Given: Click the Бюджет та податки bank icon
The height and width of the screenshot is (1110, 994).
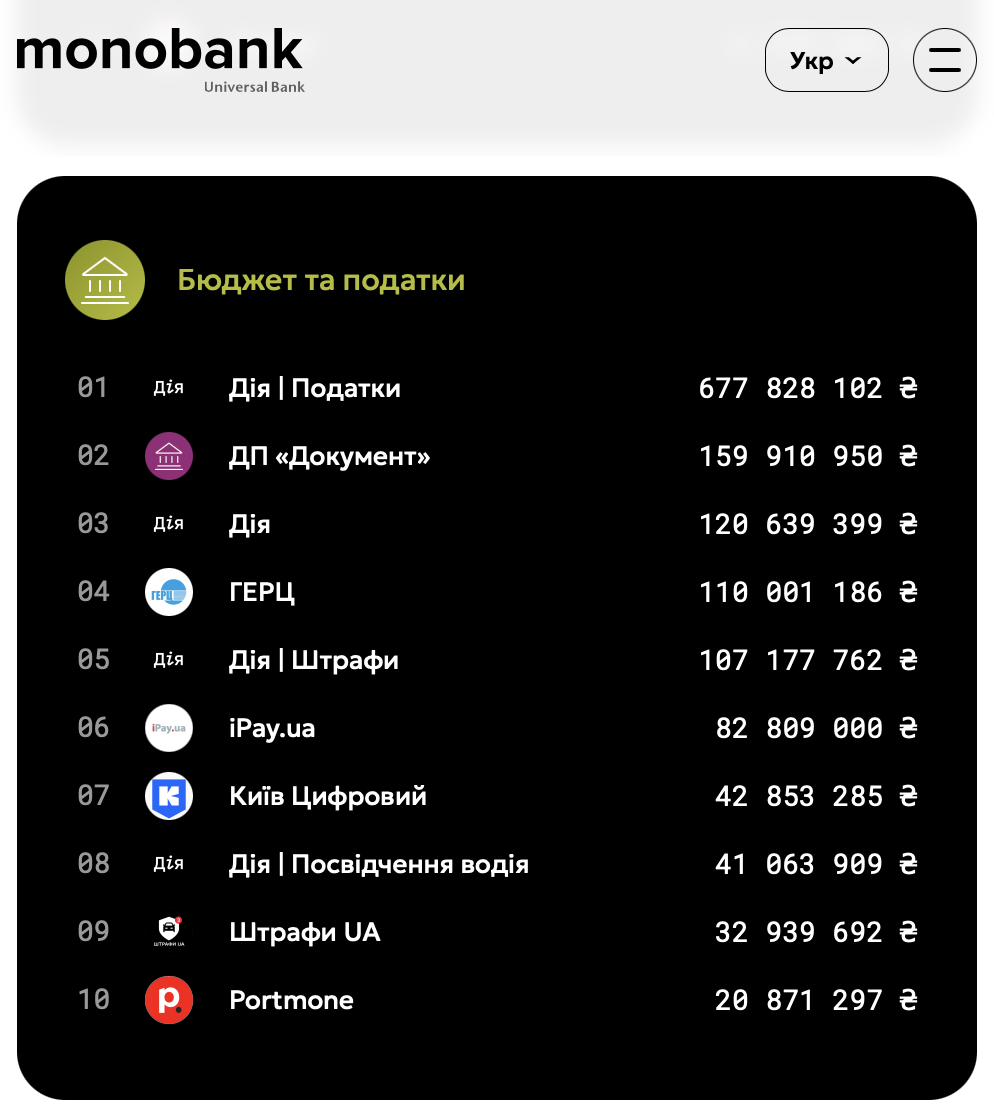Looking at the screenshot, I should click(x=105, y=280).
